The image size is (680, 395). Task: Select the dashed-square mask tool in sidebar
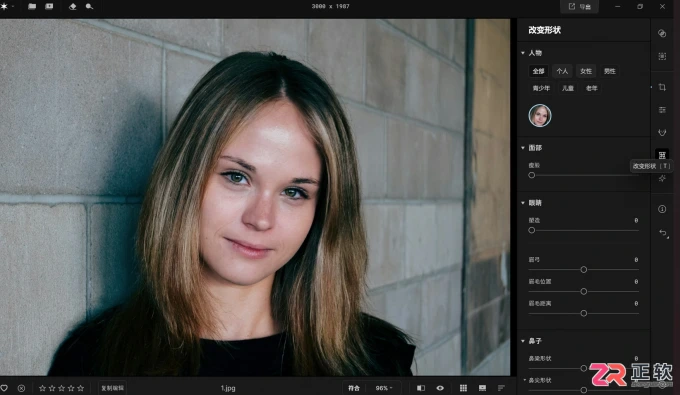click(662, 56)
